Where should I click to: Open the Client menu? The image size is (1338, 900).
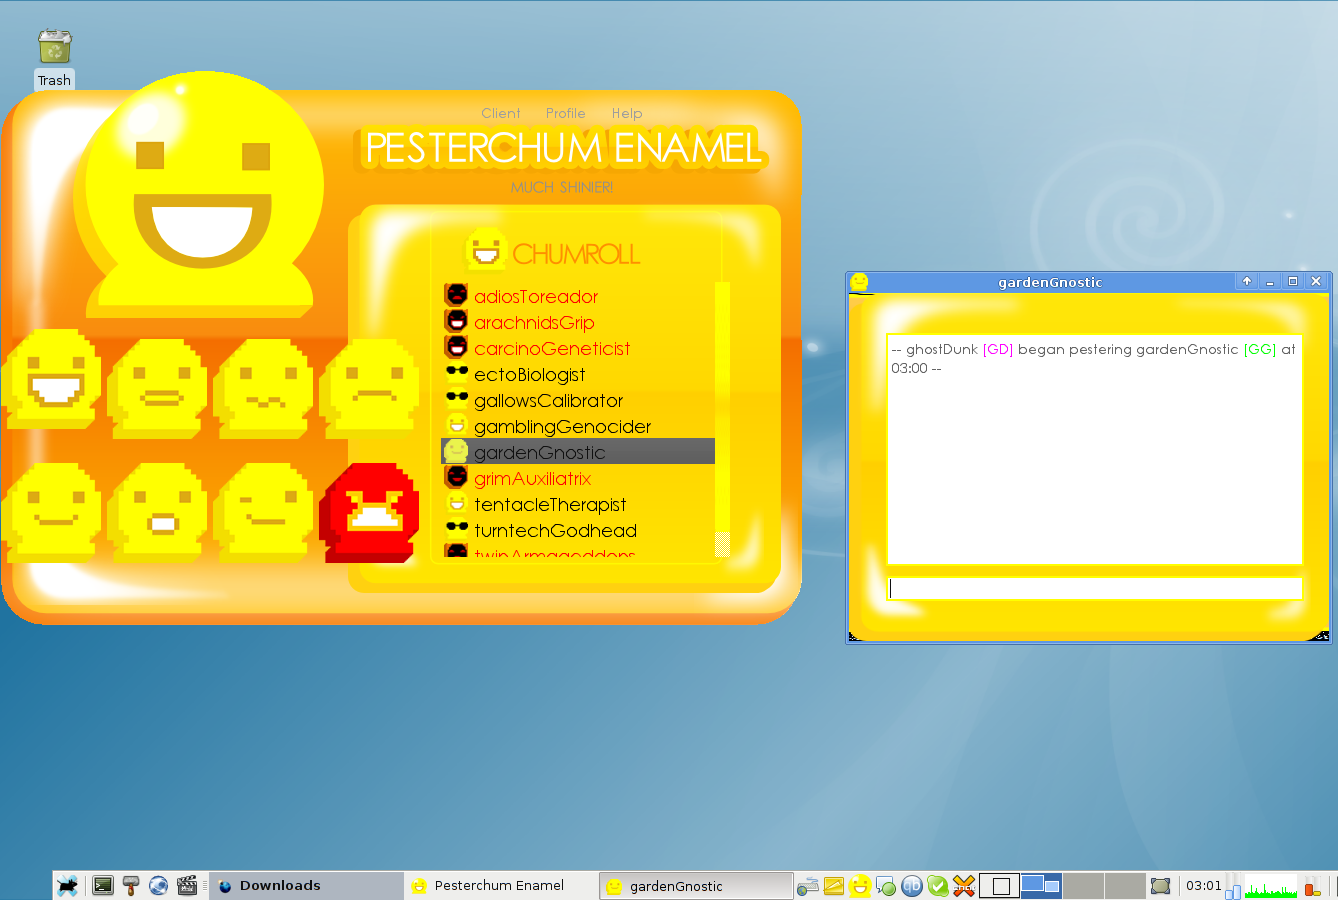click(500, 113)
